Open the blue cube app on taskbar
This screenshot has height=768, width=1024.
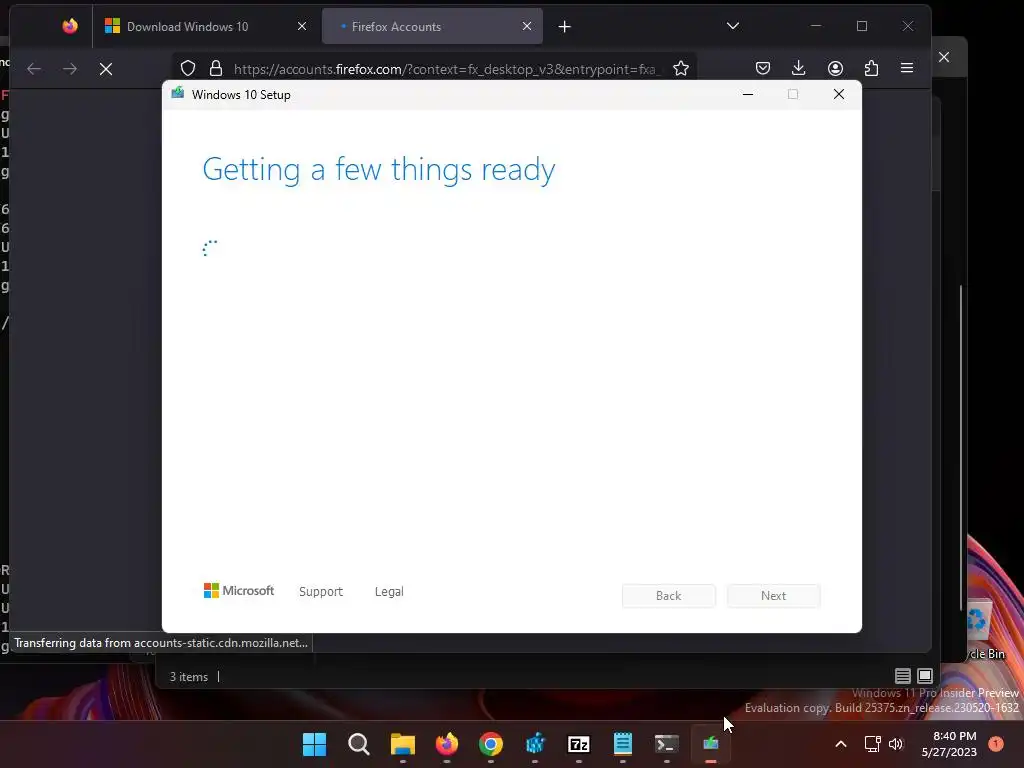[535, 744]
